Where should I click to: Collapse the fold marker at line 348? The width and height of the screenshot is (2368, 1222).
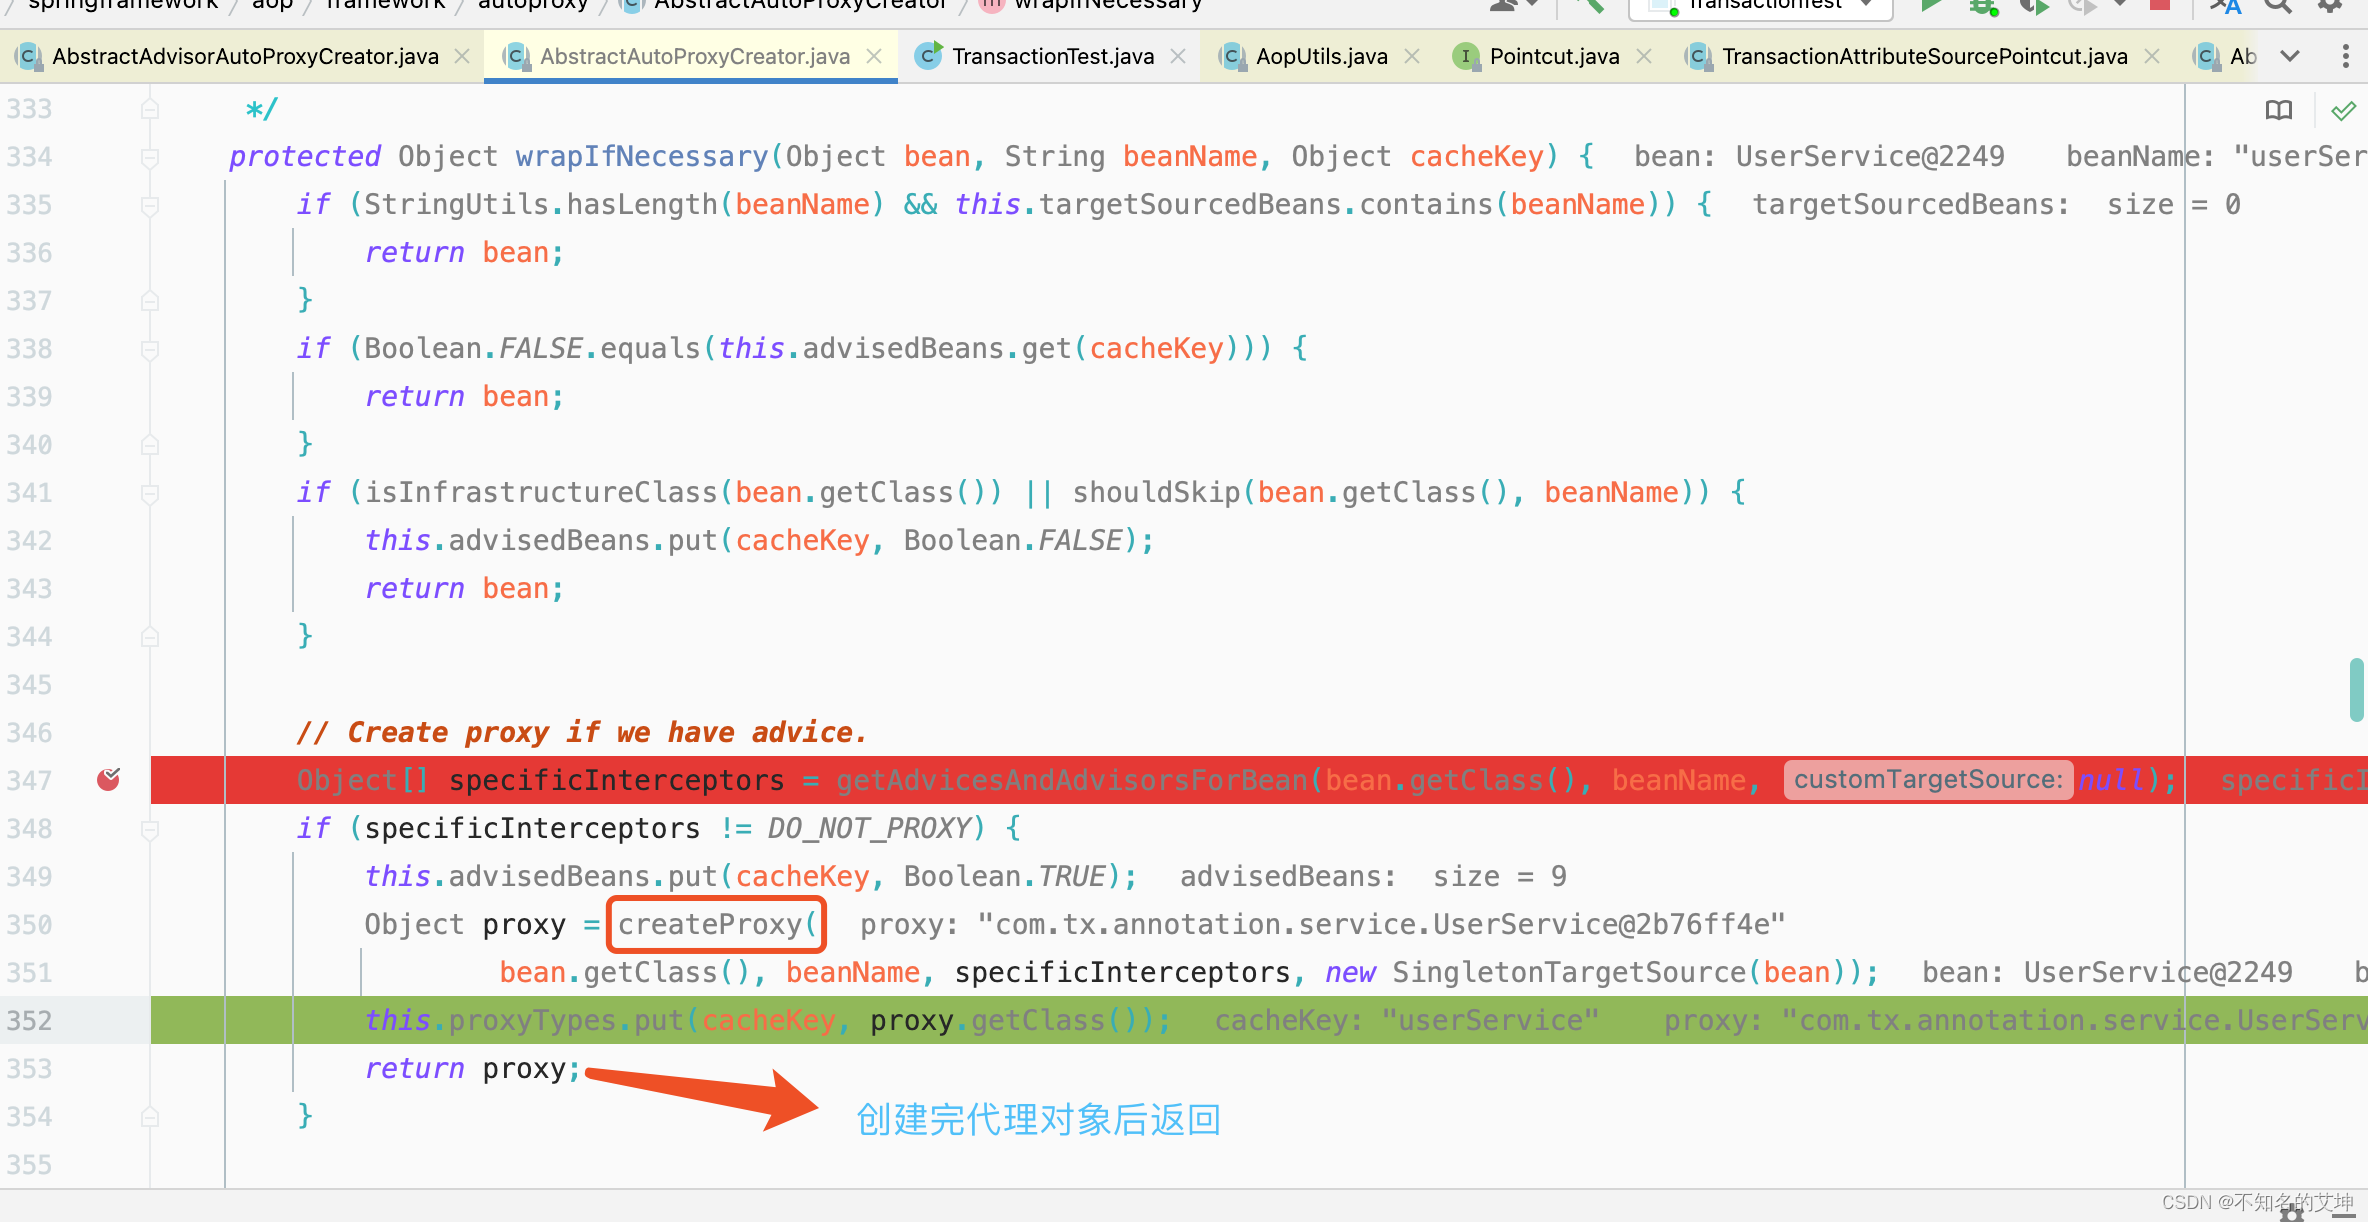(x=150, y=829)
